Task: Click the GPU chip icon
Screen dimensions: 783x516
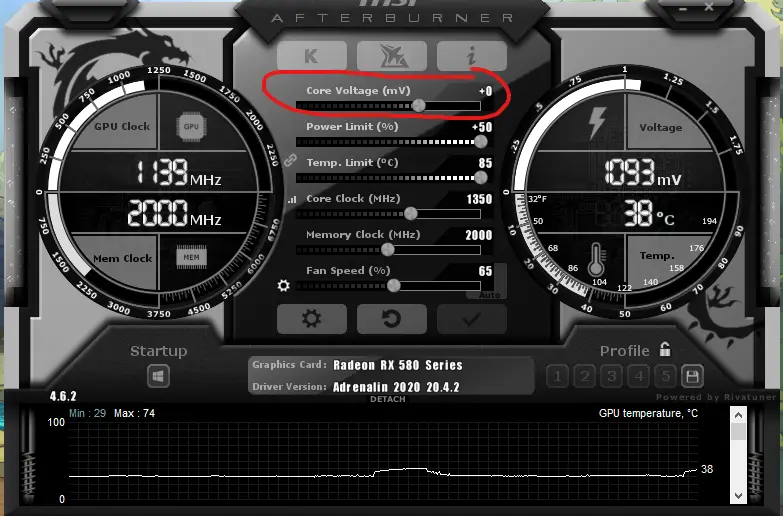Action: [191, 126]
